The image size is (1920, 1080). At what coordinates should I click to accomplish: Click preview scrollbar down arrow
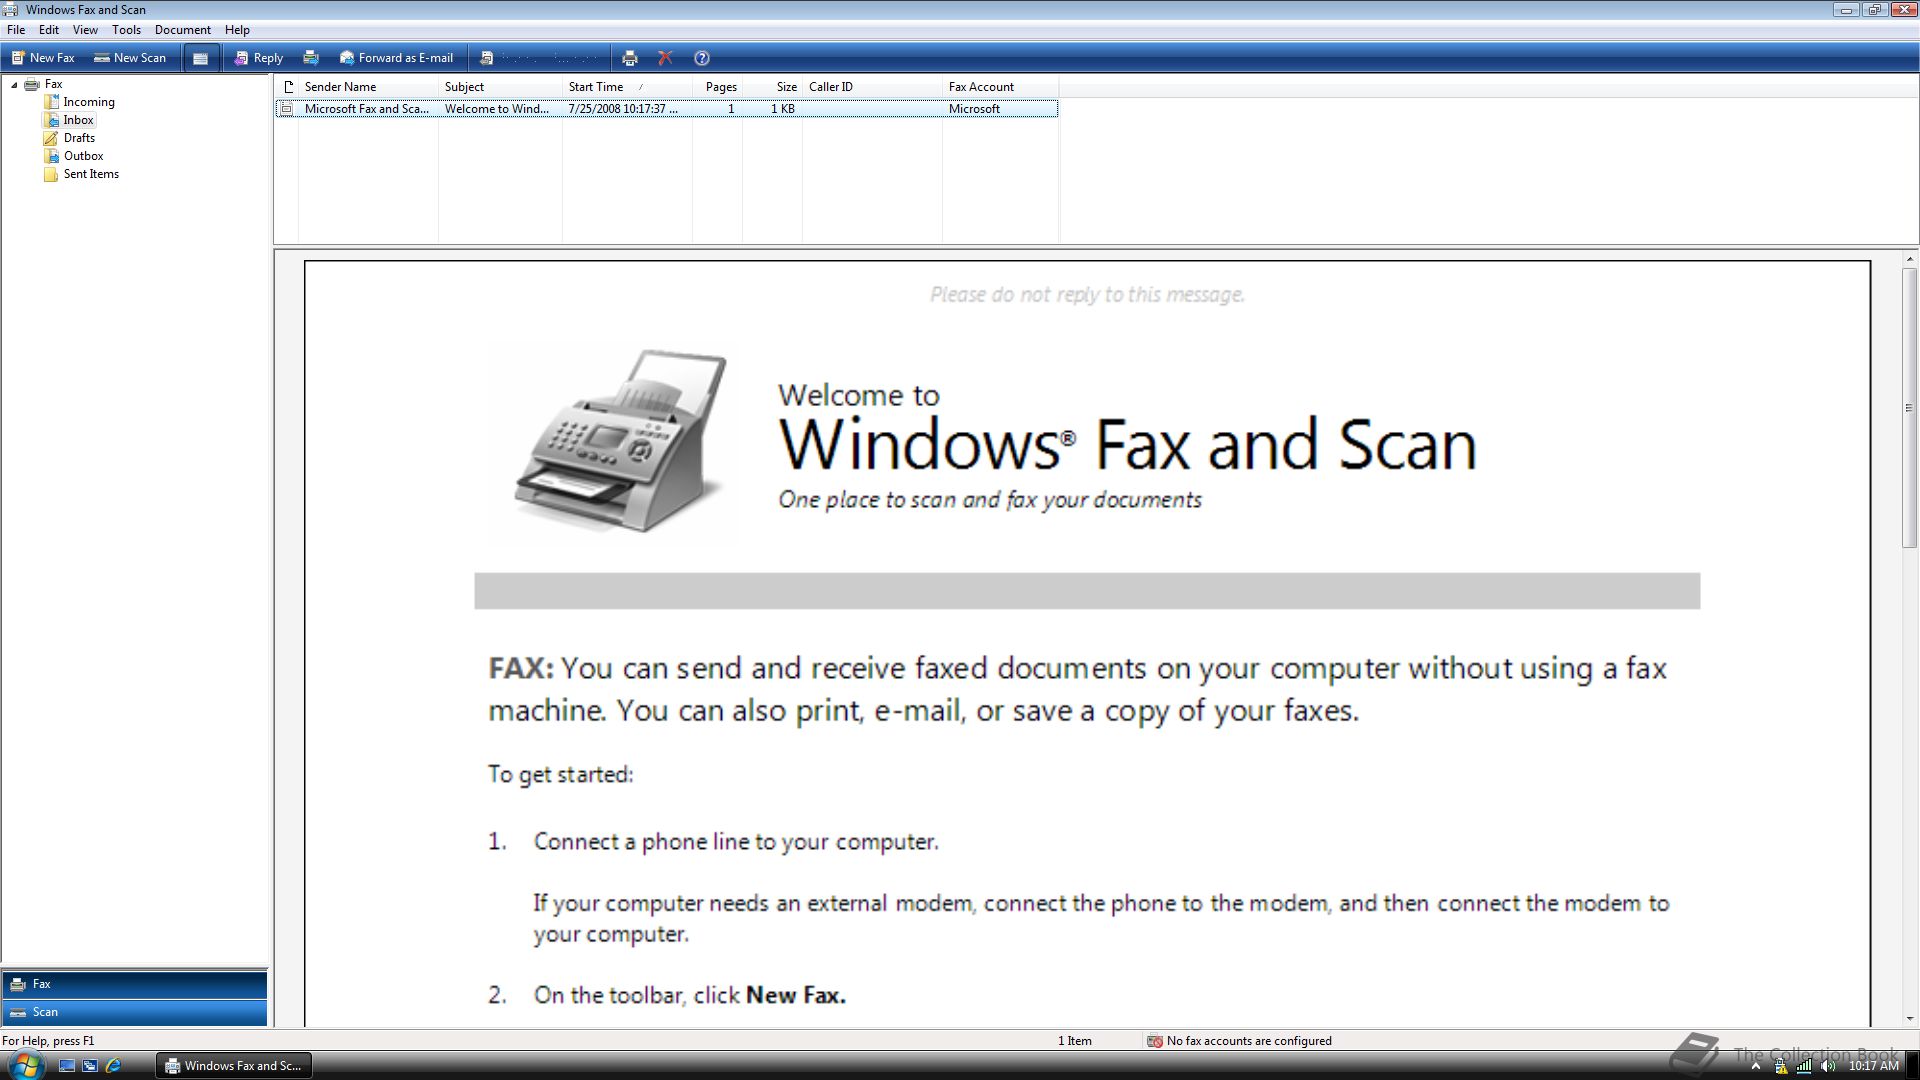click(1910, 1018)
